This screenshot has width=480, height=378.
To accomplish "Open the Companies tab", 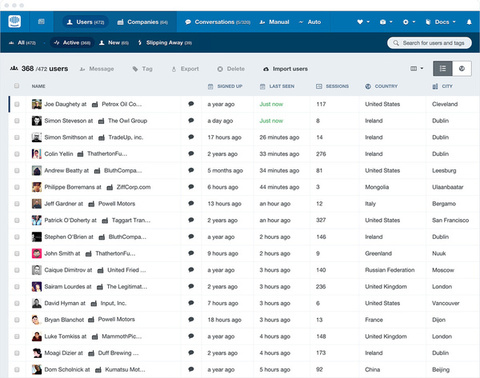I will [142, 22].
